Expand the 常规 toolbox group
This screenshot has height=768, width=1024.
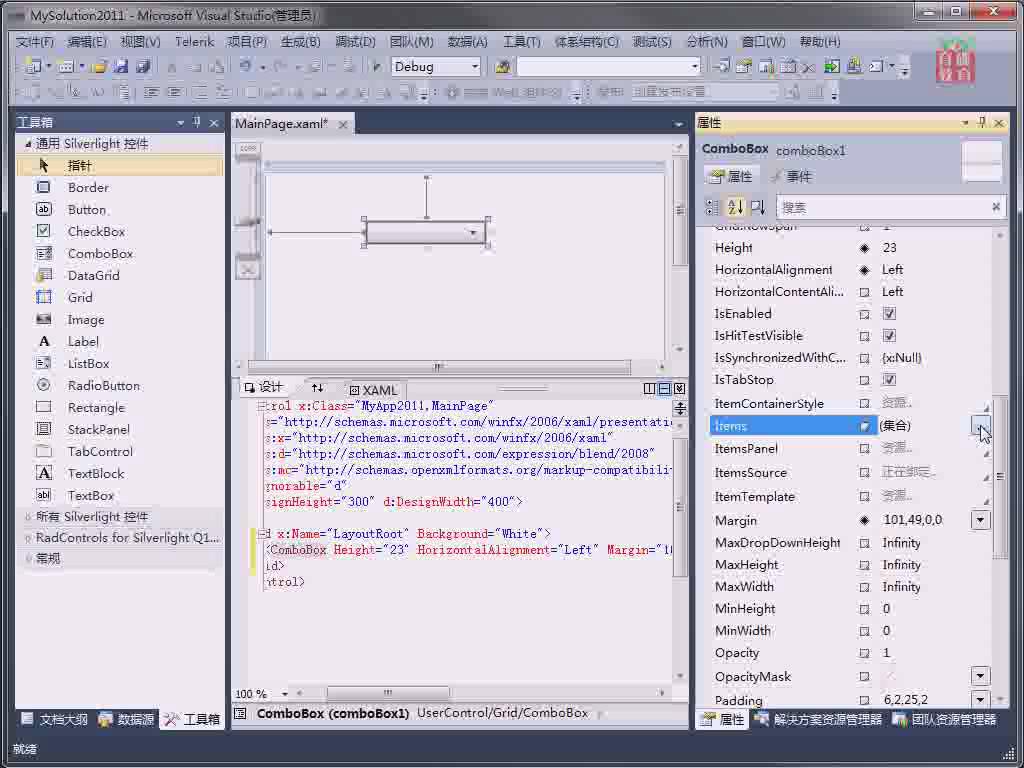pyautogui.click(x=27, y=559)
